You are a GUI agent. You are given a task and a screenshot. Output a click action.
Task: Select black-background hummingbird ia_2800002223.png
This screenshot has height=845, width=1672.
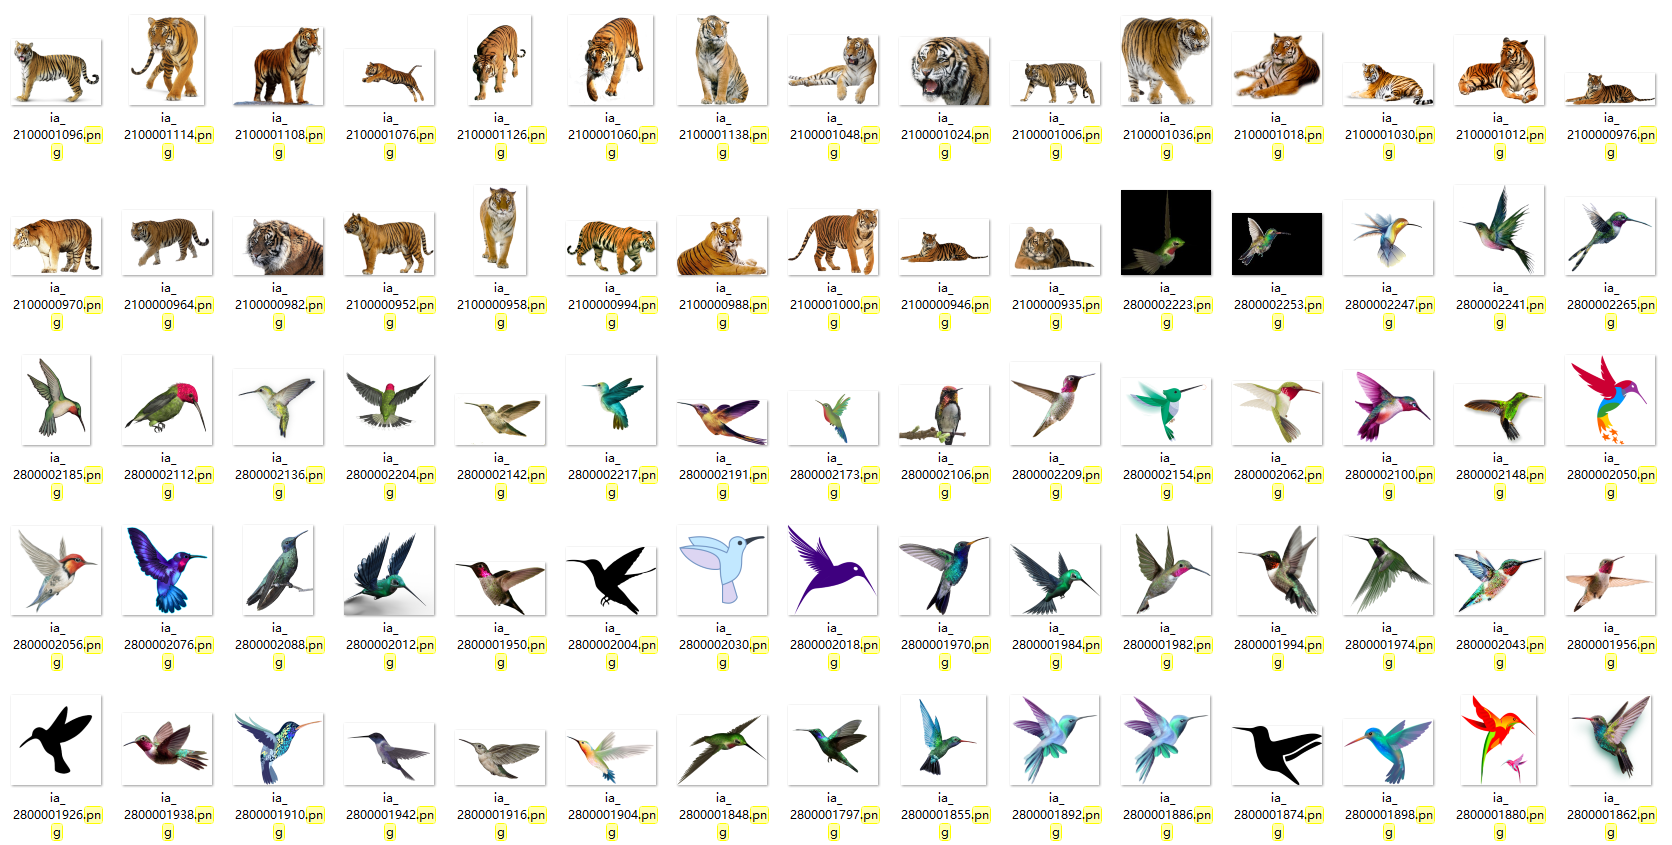[1166, 232]
